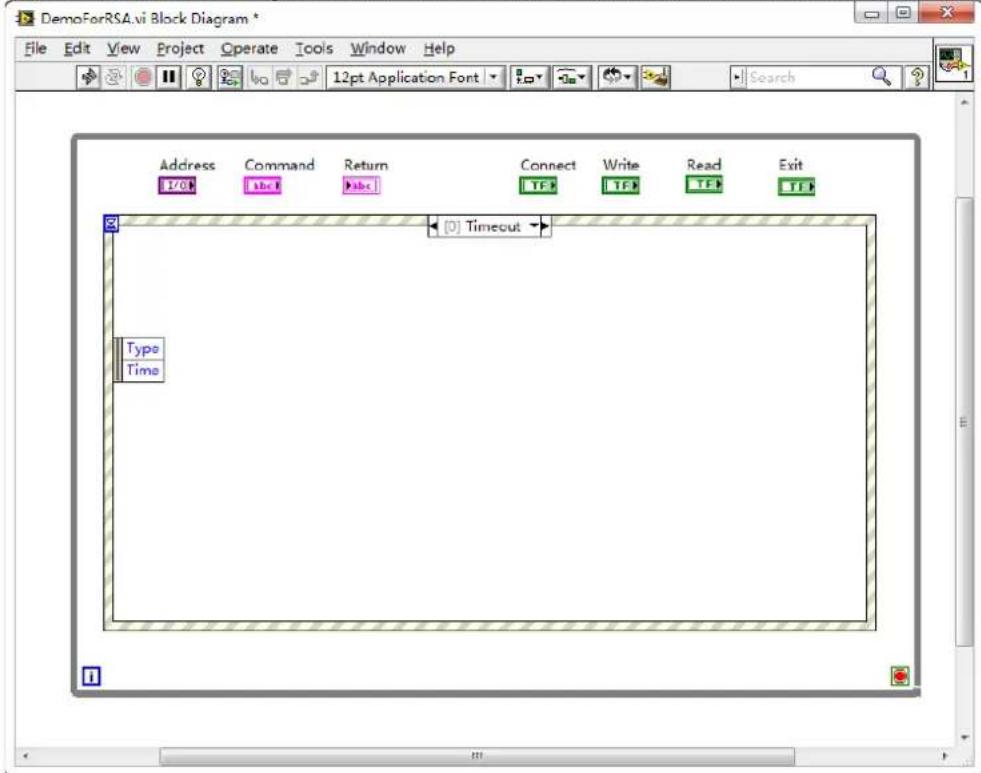Click the search magnifier icon
This screenshot has height=773, width=981.
click(x=882, y=76)
